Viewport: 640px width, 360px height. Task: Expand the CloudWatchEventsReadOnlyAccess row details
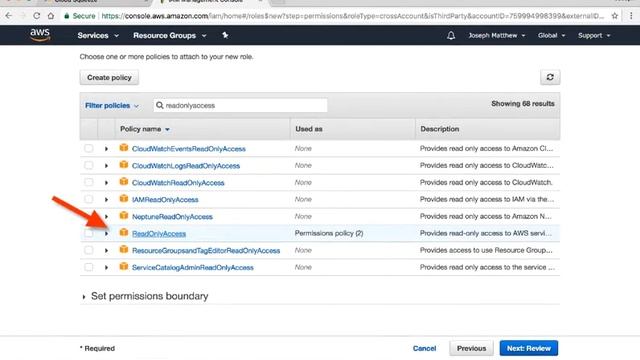[106, 149]
